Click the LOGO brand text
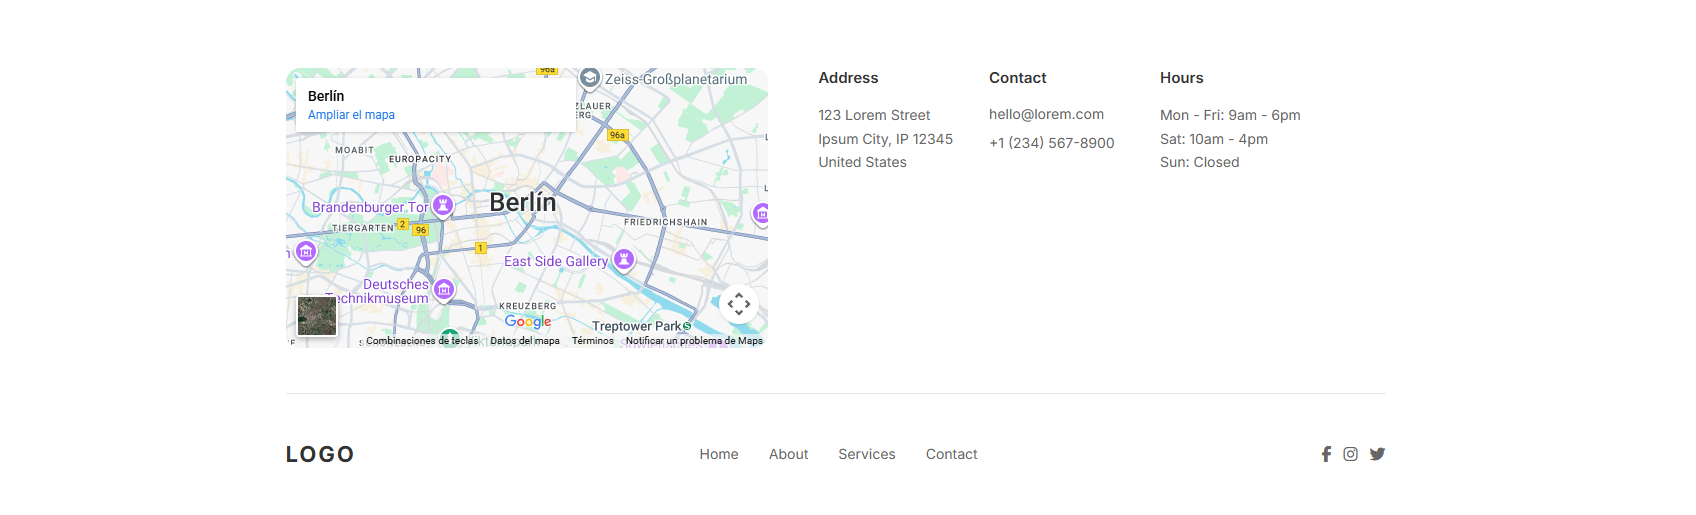This screenshot has width=1696, height=515. pos(320,454)
